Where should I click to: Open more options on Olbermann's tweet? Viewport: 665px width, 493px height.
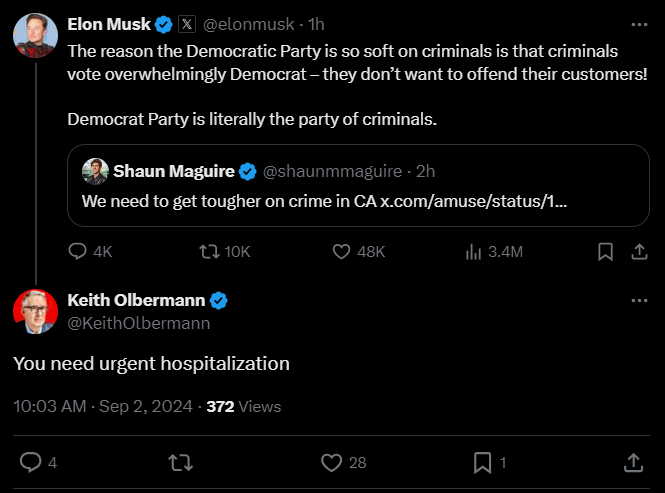click(639, 301)
